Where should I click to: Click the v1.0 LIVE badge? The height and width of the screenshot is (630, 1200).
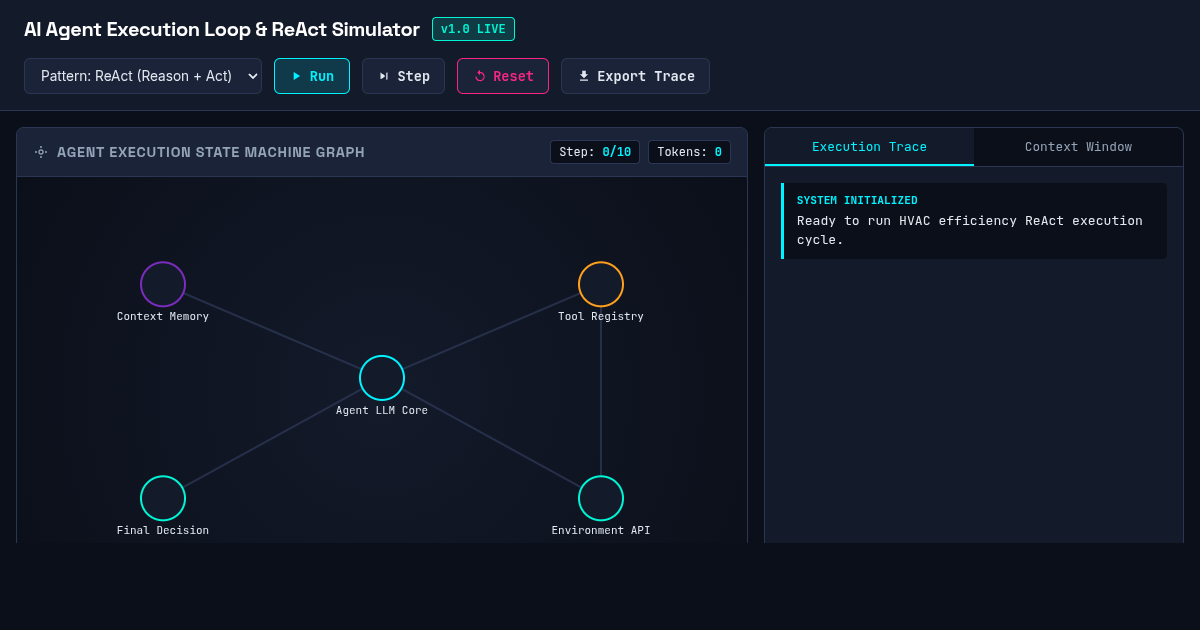point(473,29)
